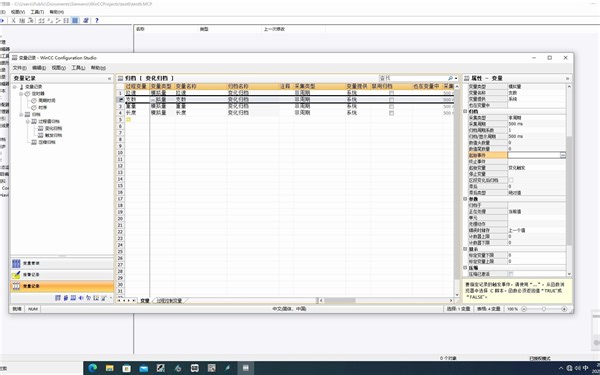Open the 编辑 menu in Configuration Studio
The height and width of the screenshot is (375, 600).
click(39, 68)
